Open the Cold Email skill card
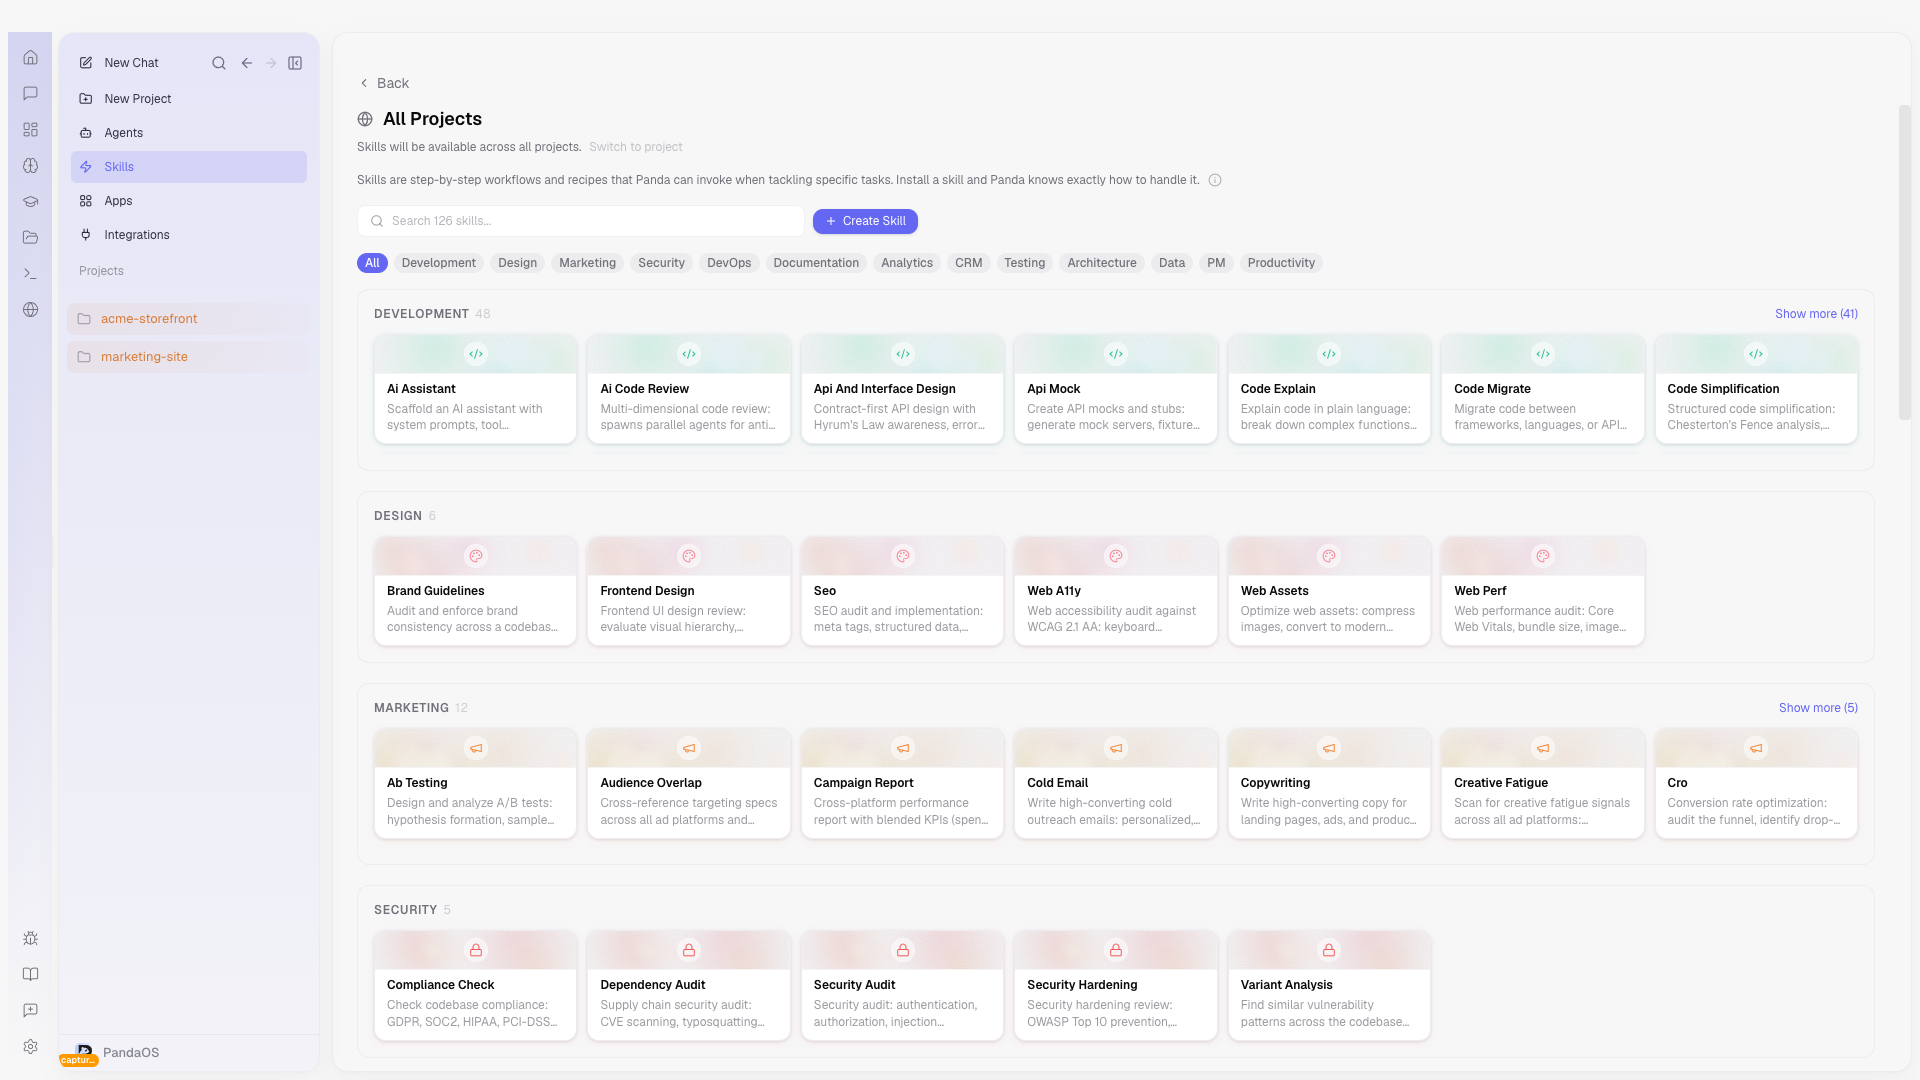 tap(1116, 783)
